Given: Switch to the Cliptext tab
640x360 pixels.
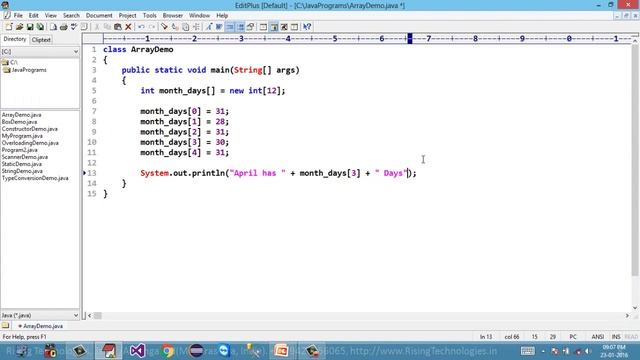Looking at the screenshot, I should point(41,40).
